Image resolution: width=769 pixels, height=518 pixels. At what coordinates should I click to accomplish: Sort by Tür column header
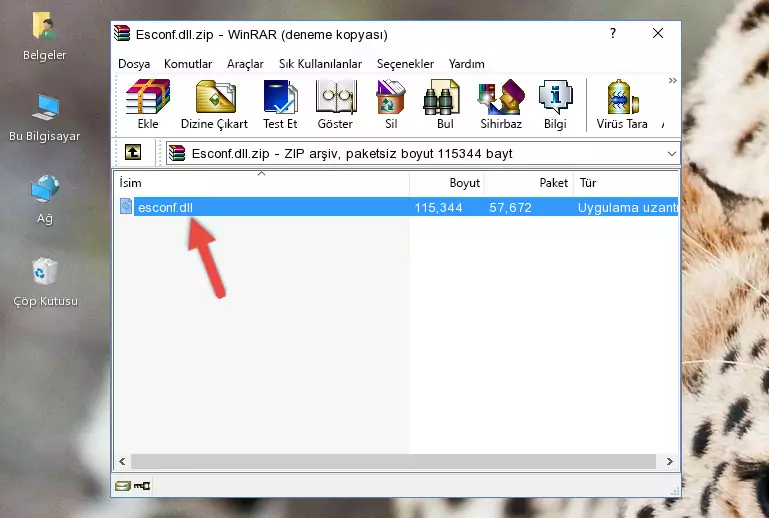coord(626,183)
